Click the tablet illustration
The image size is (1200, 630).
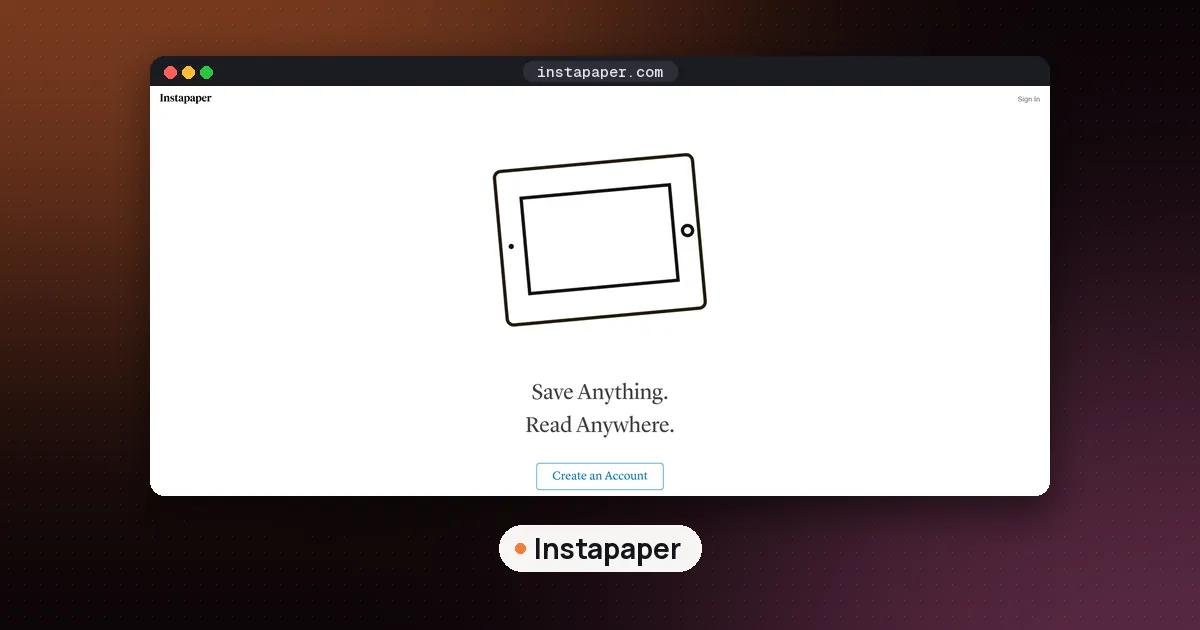[x=600, y=239]
